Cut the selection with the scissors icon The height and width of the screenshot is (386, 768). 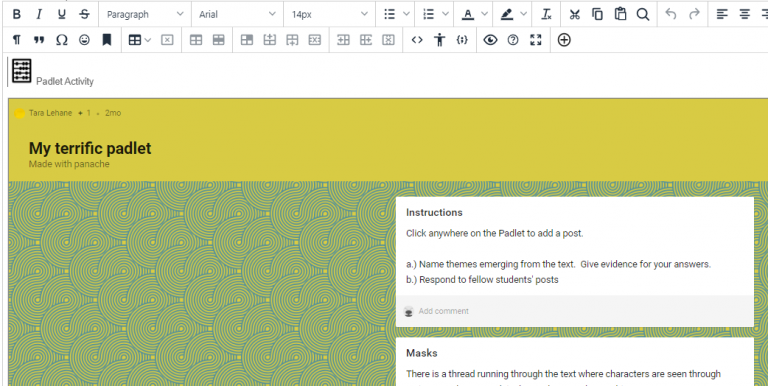click(x=575, y=14)
